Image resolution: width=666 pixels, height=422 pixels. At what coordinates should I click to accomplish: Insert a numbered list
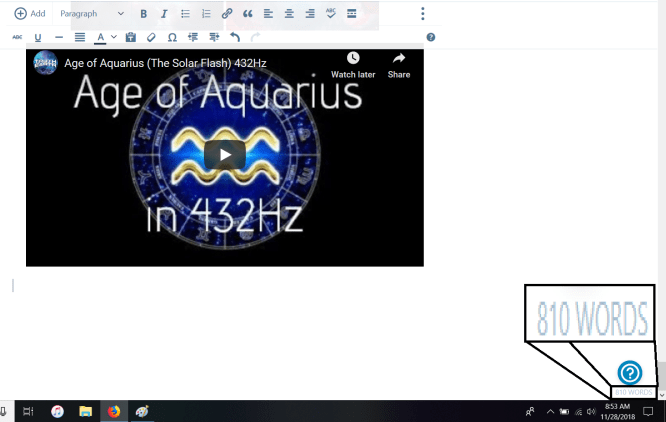pyautogui.click(x=206, y=14)
